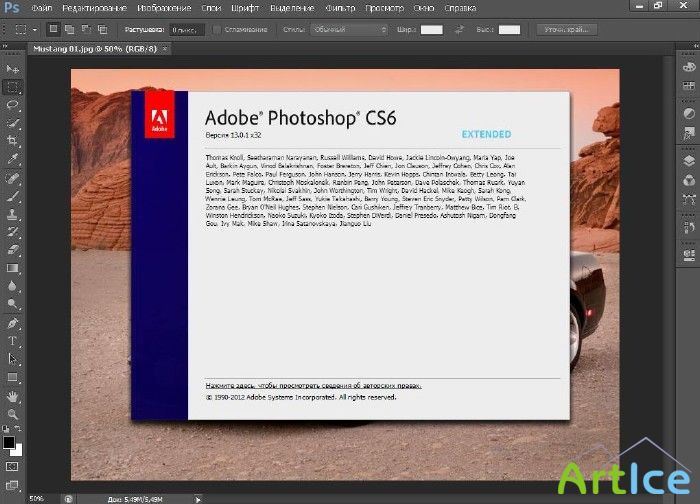
Task: Select the Move tool
Action: pos(12,69)
